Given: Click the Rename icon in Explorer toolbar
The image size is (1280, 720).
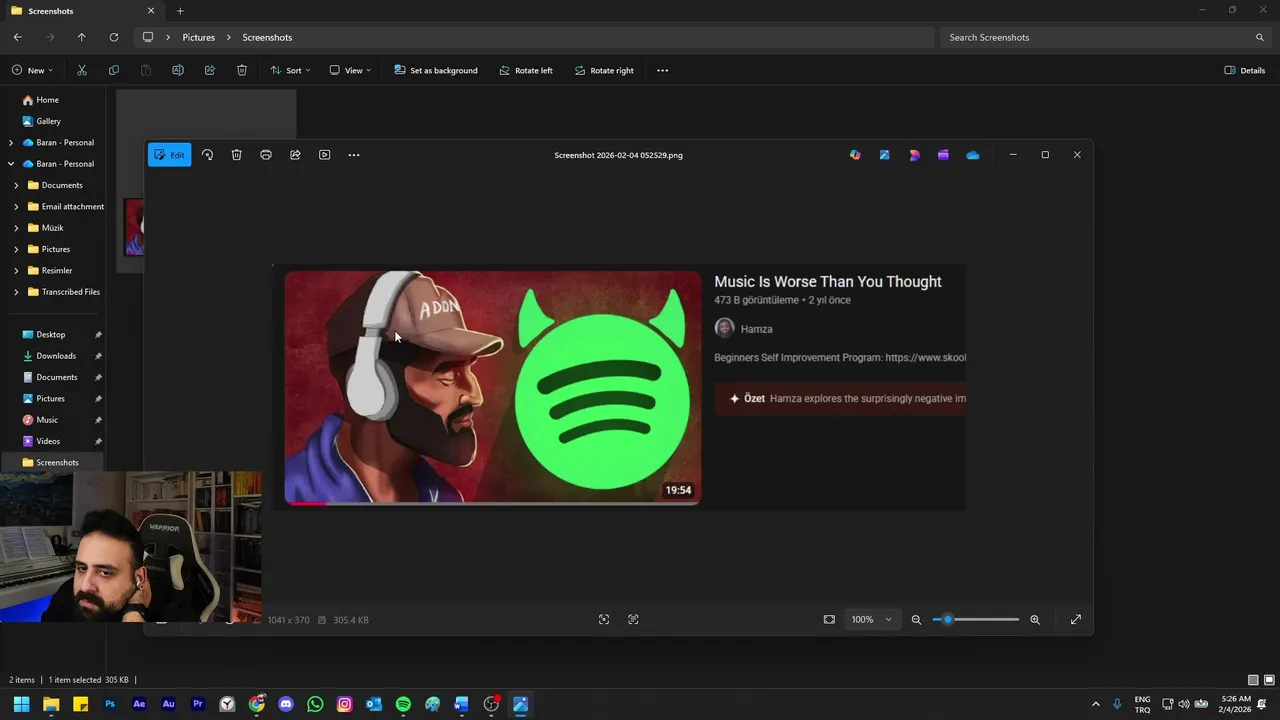Looking at the screenshot, I should [178, 71].
